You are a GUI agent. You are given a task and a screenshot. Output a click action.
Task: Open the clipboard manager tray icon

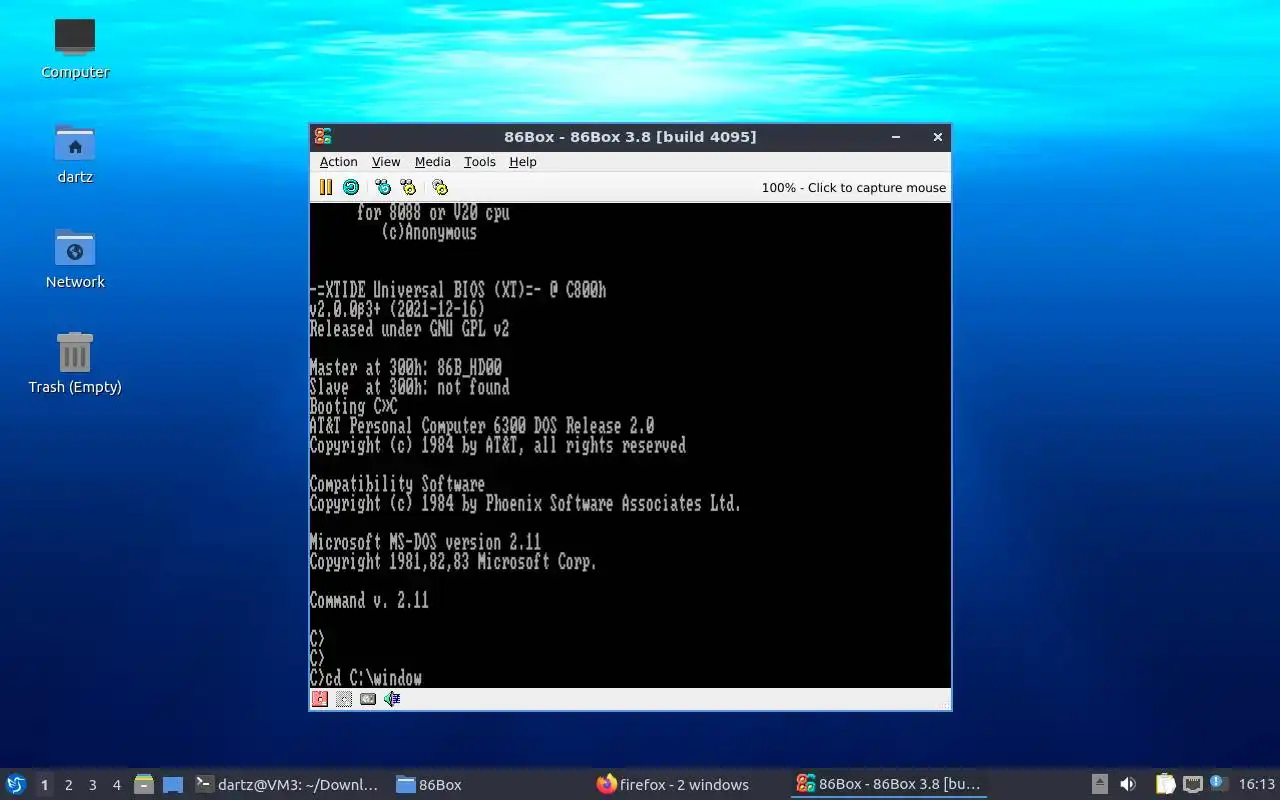point(1165,785)
